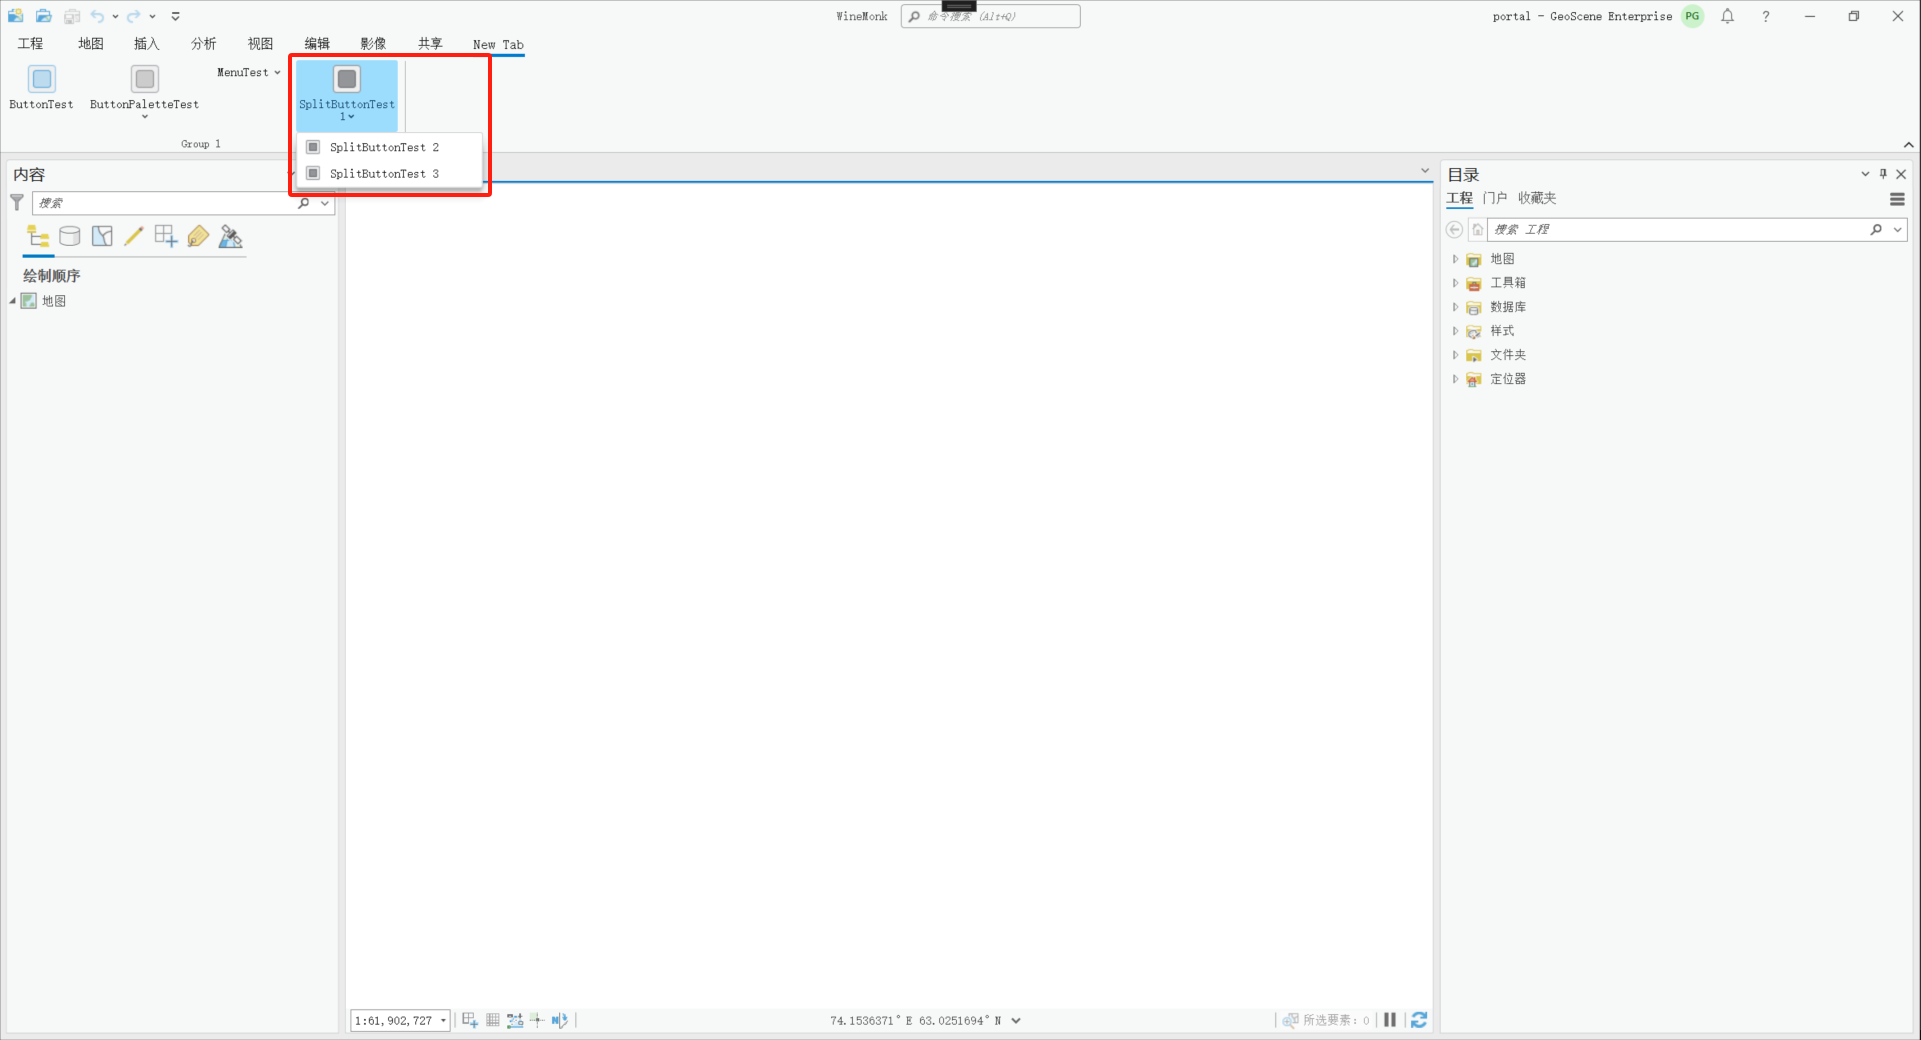
Task: Switch to the 共享 ribbon tab
Action: click(x=430, y=44)
